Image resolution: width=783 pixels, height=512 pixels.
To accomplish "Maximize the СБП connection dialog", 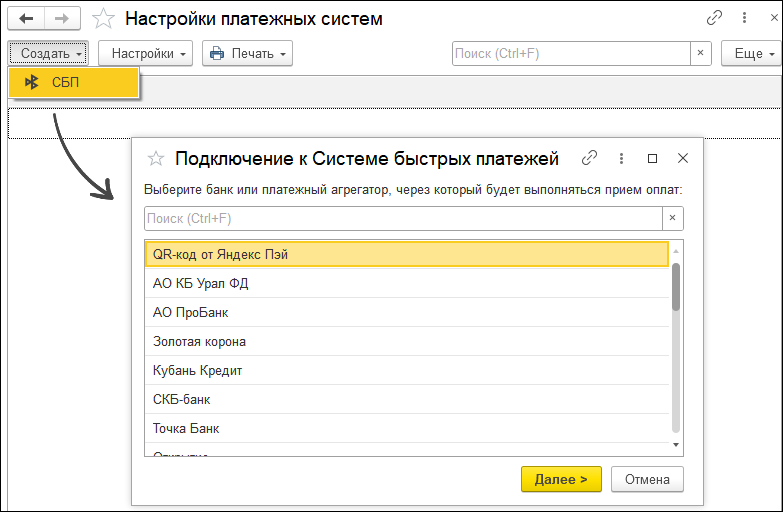I will tap(652, 158).
